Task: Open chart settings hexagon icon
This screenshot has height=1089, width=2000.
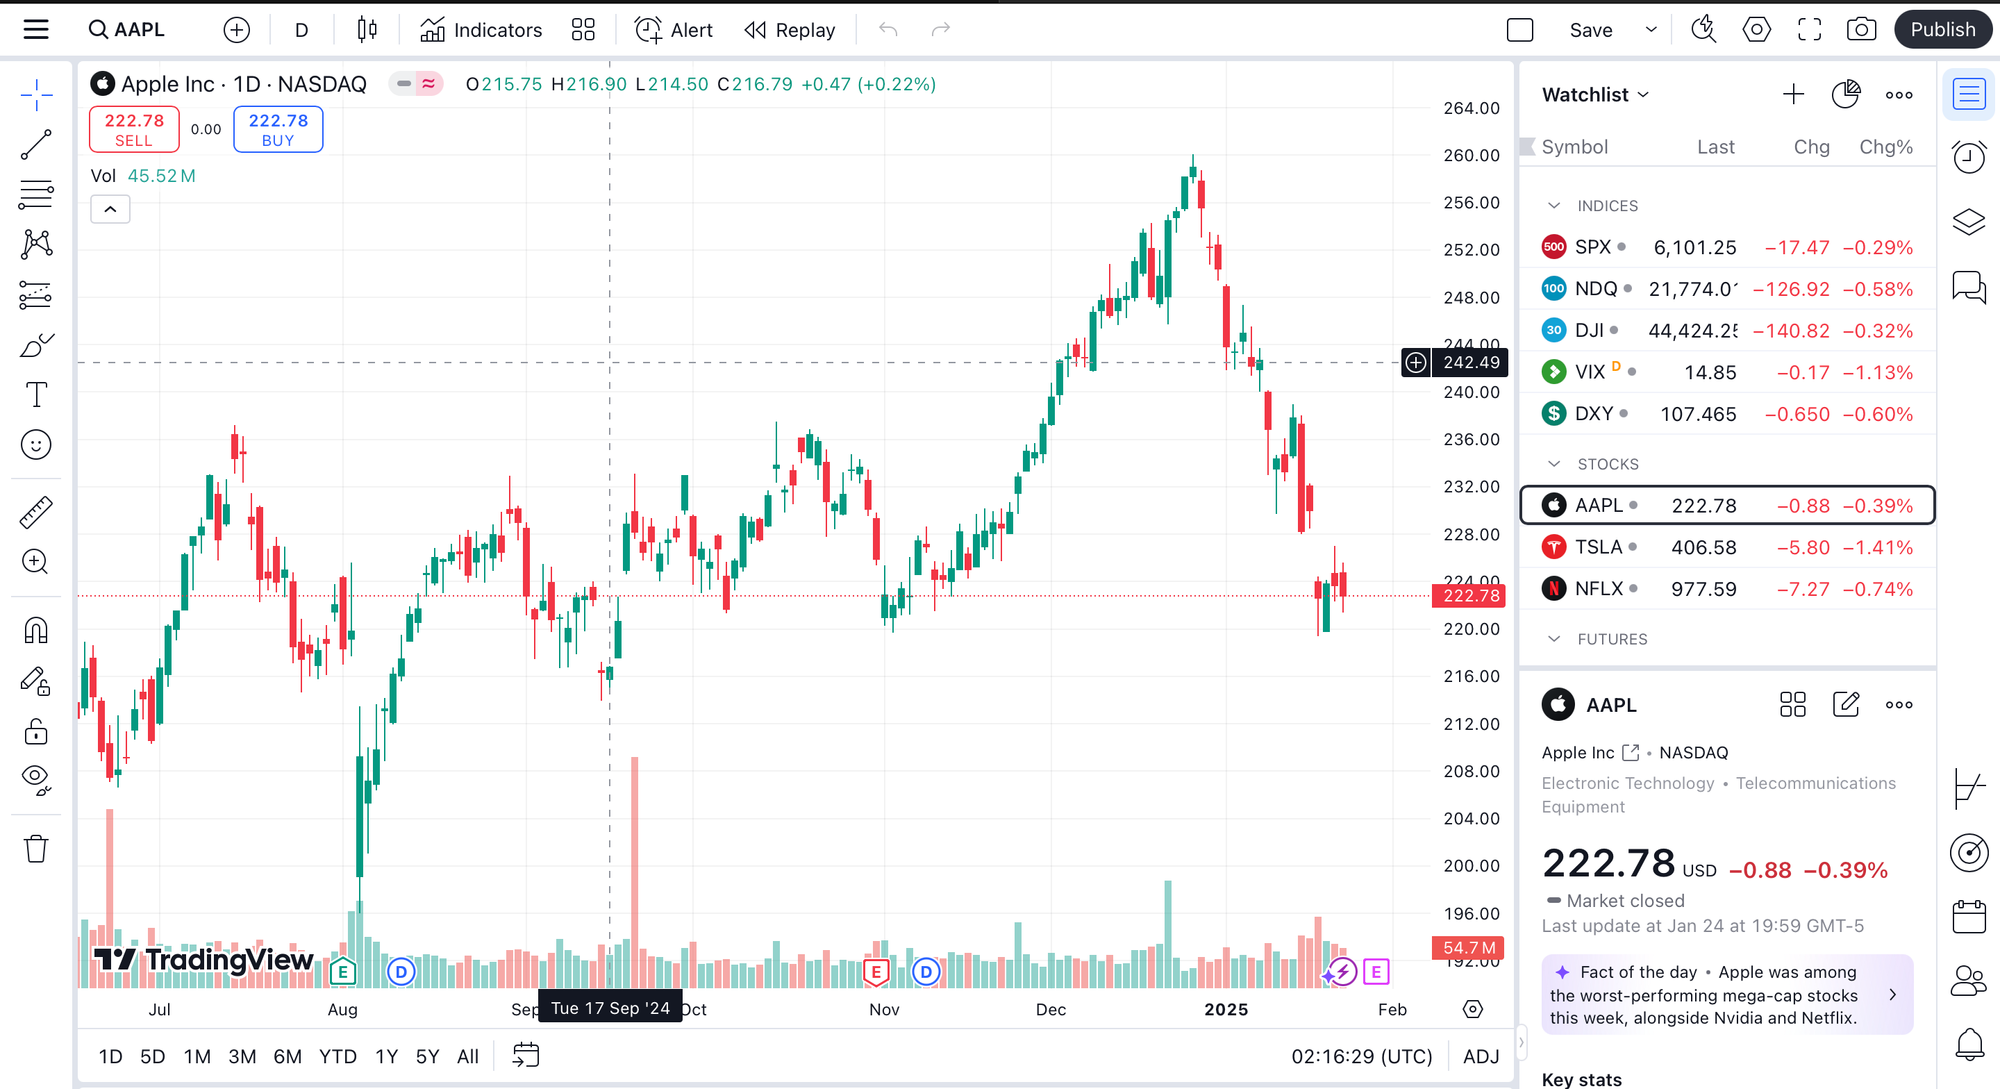Action: tap(1756, 30)
